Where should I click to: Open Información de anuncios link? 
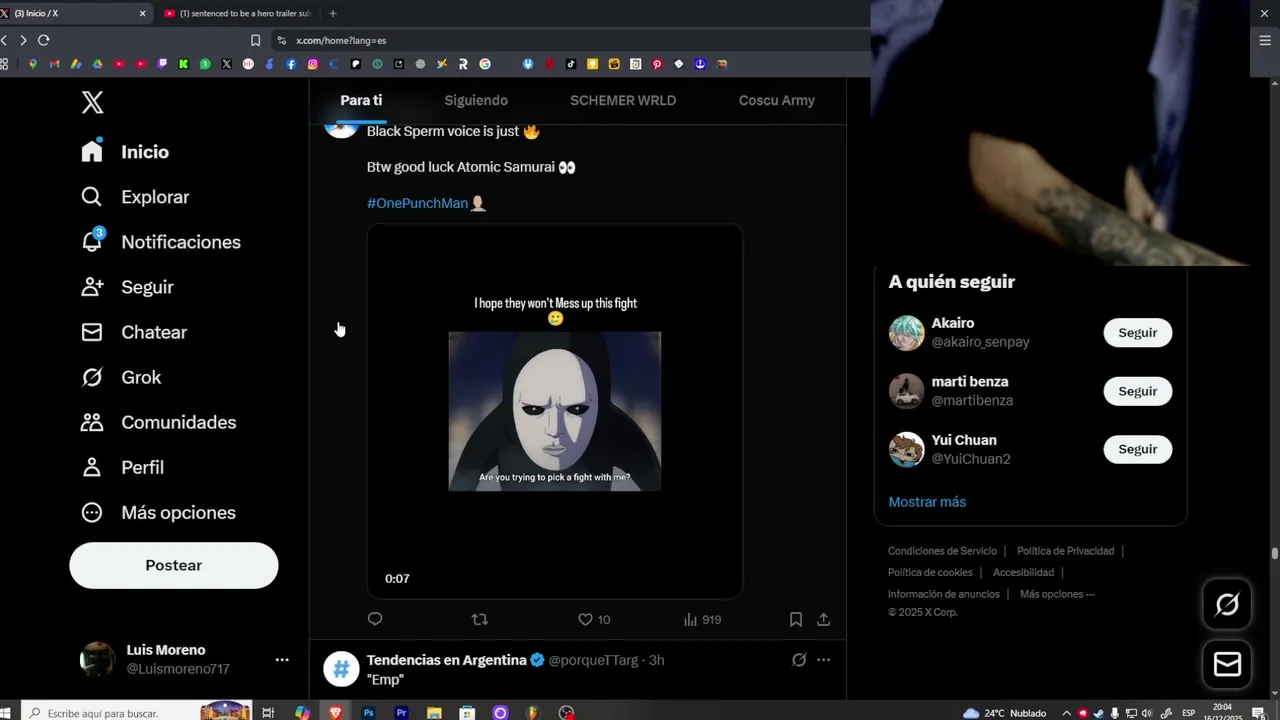(x=944, y=594)
